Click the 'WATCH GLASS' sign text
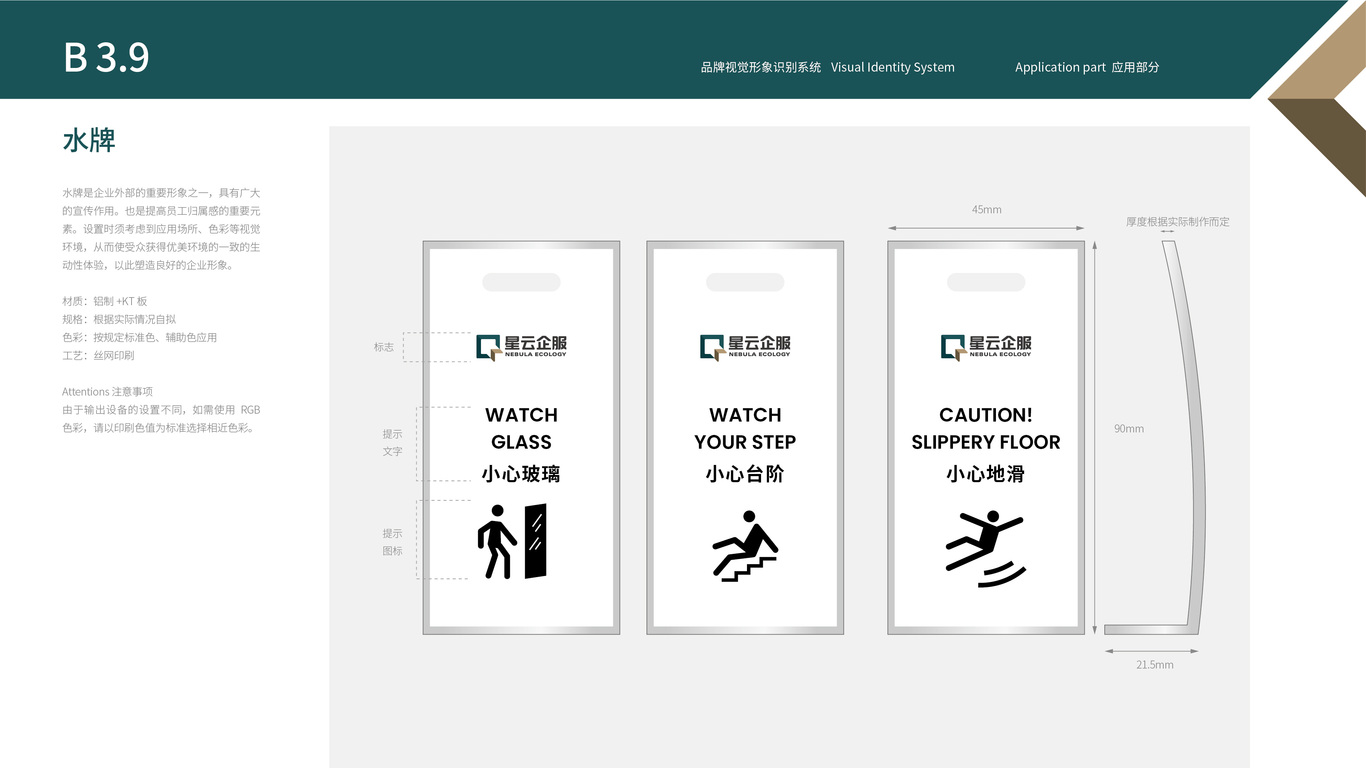The height and width of the screenshot is (768, 1366). 521,428
